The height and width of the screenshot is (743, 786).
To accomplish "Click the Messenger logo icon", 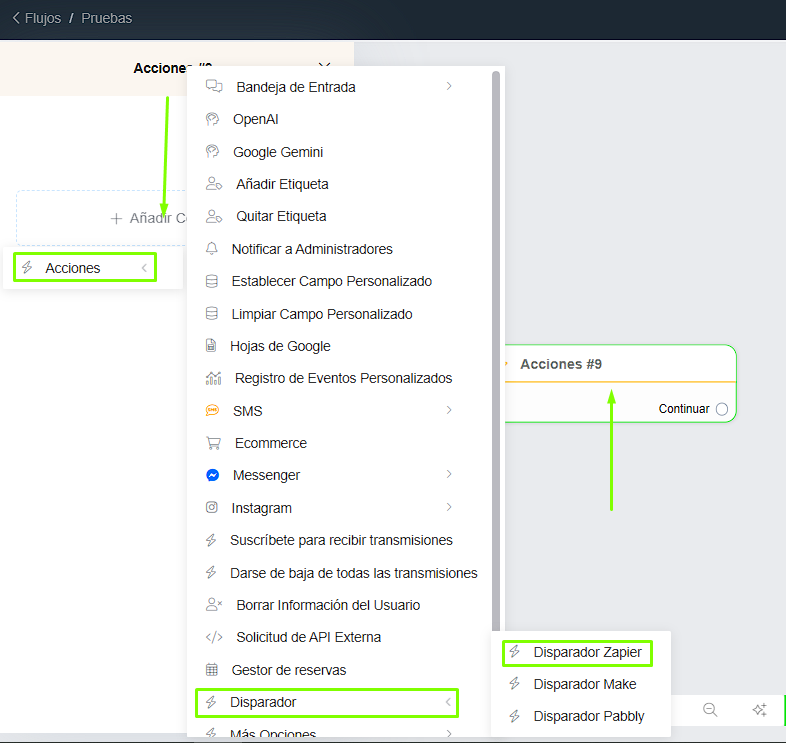I will [212, 475].
